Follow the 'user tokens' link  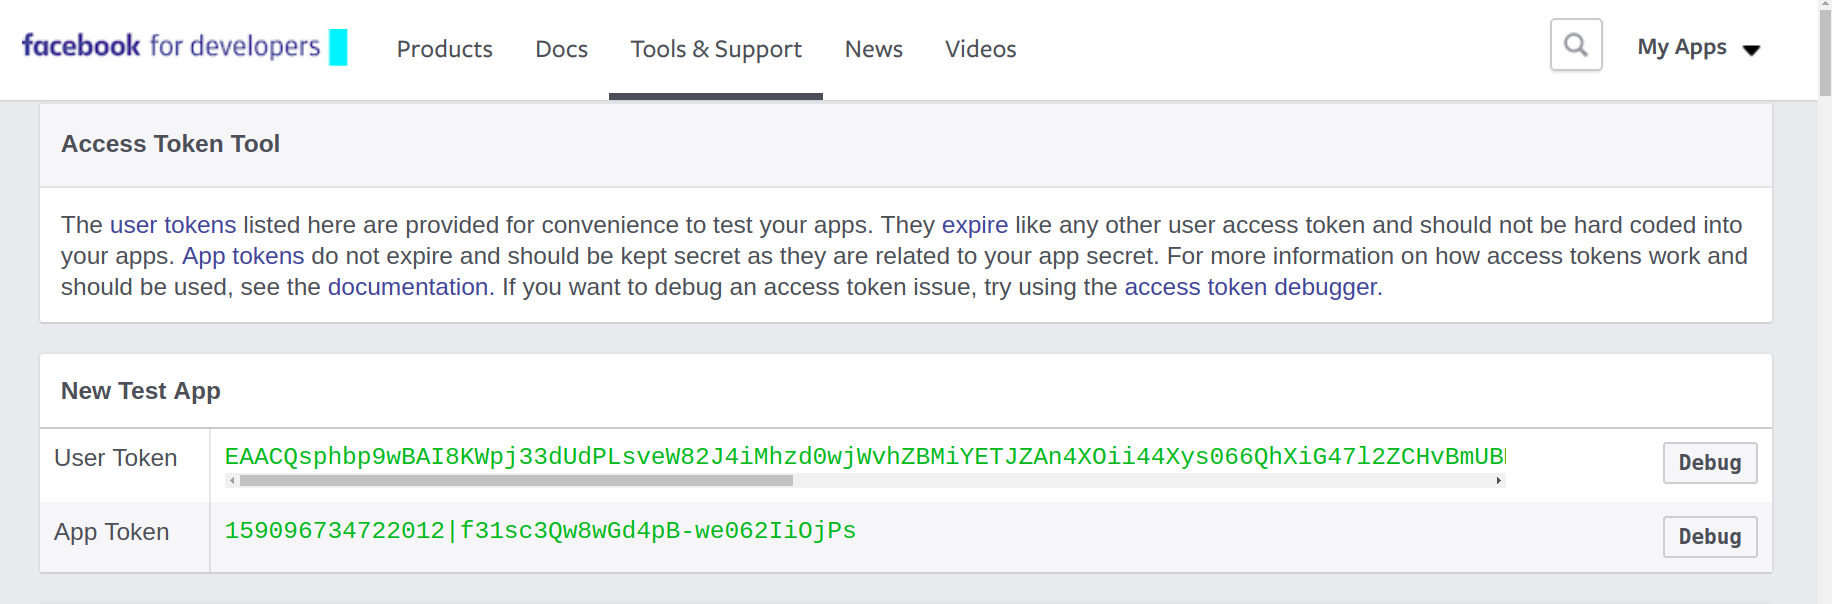tap(173, 225)
